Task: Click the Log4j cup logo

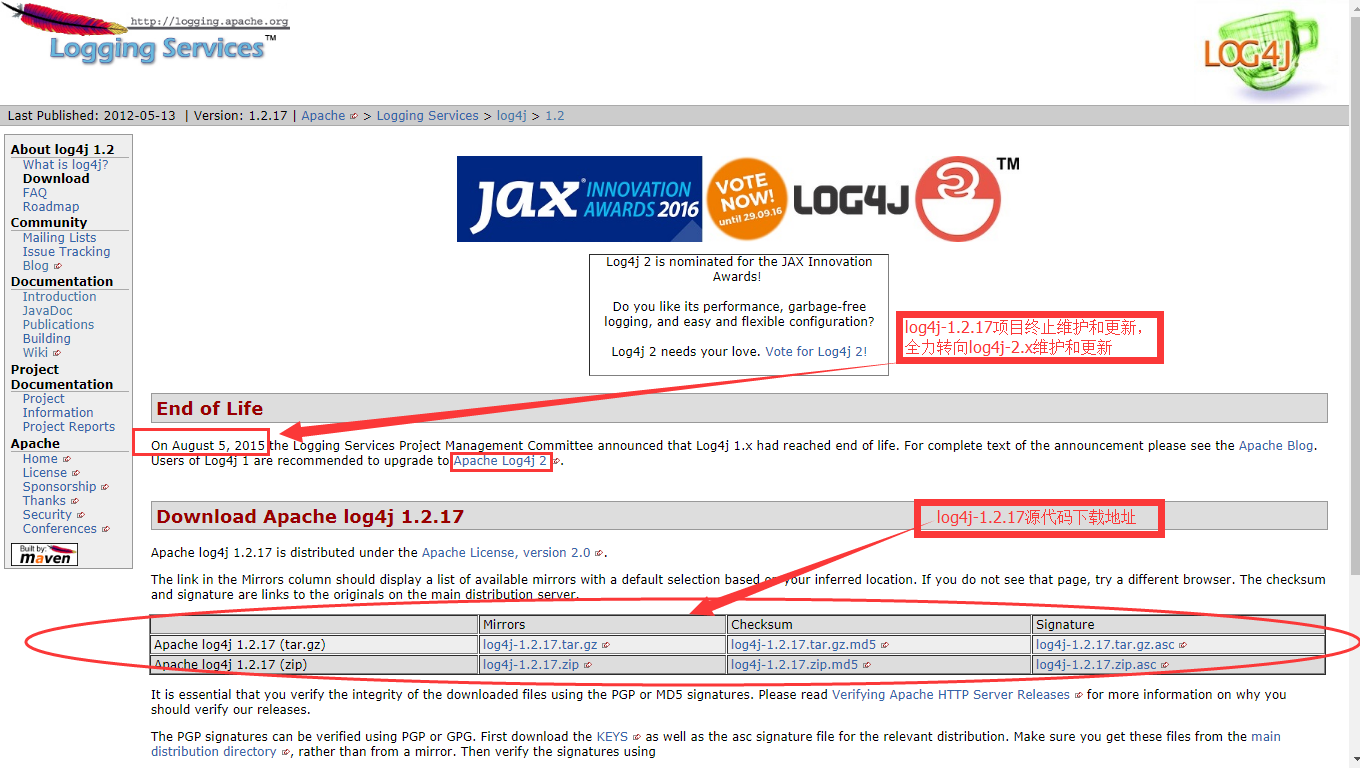Action: coord(1263,52)
